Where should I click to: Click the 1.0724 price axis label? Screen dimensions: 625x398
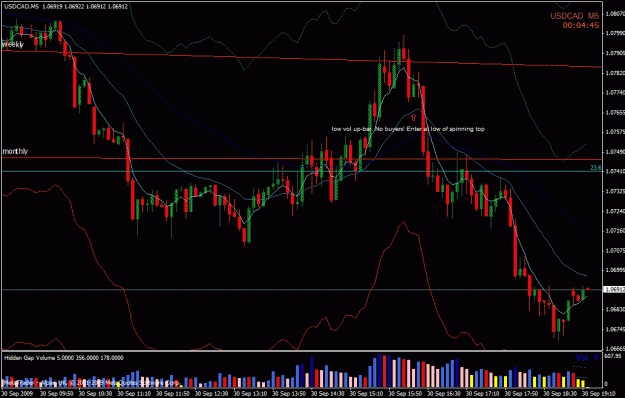click(615, 211)
